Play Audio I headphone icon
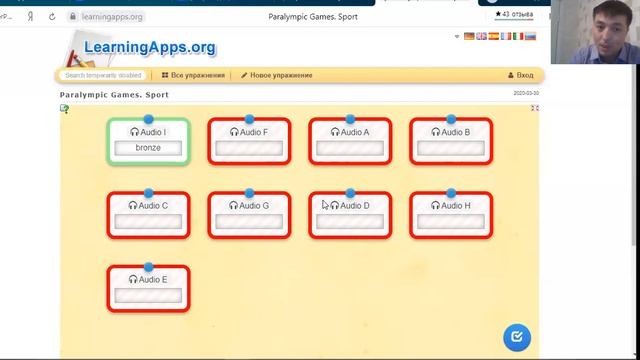This screenshot has width=640, height=360. (x=134, y=132)
